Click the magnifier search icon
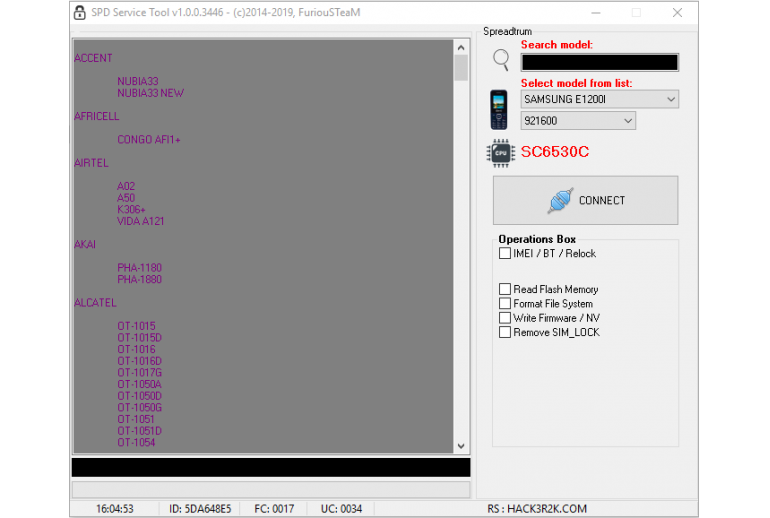 point(501,60)
